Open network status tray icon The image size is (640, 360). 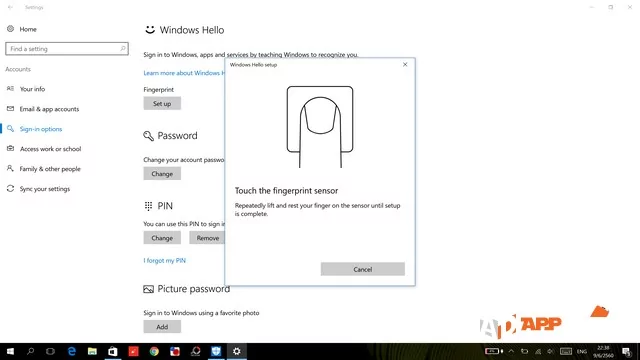pos(538,351)
